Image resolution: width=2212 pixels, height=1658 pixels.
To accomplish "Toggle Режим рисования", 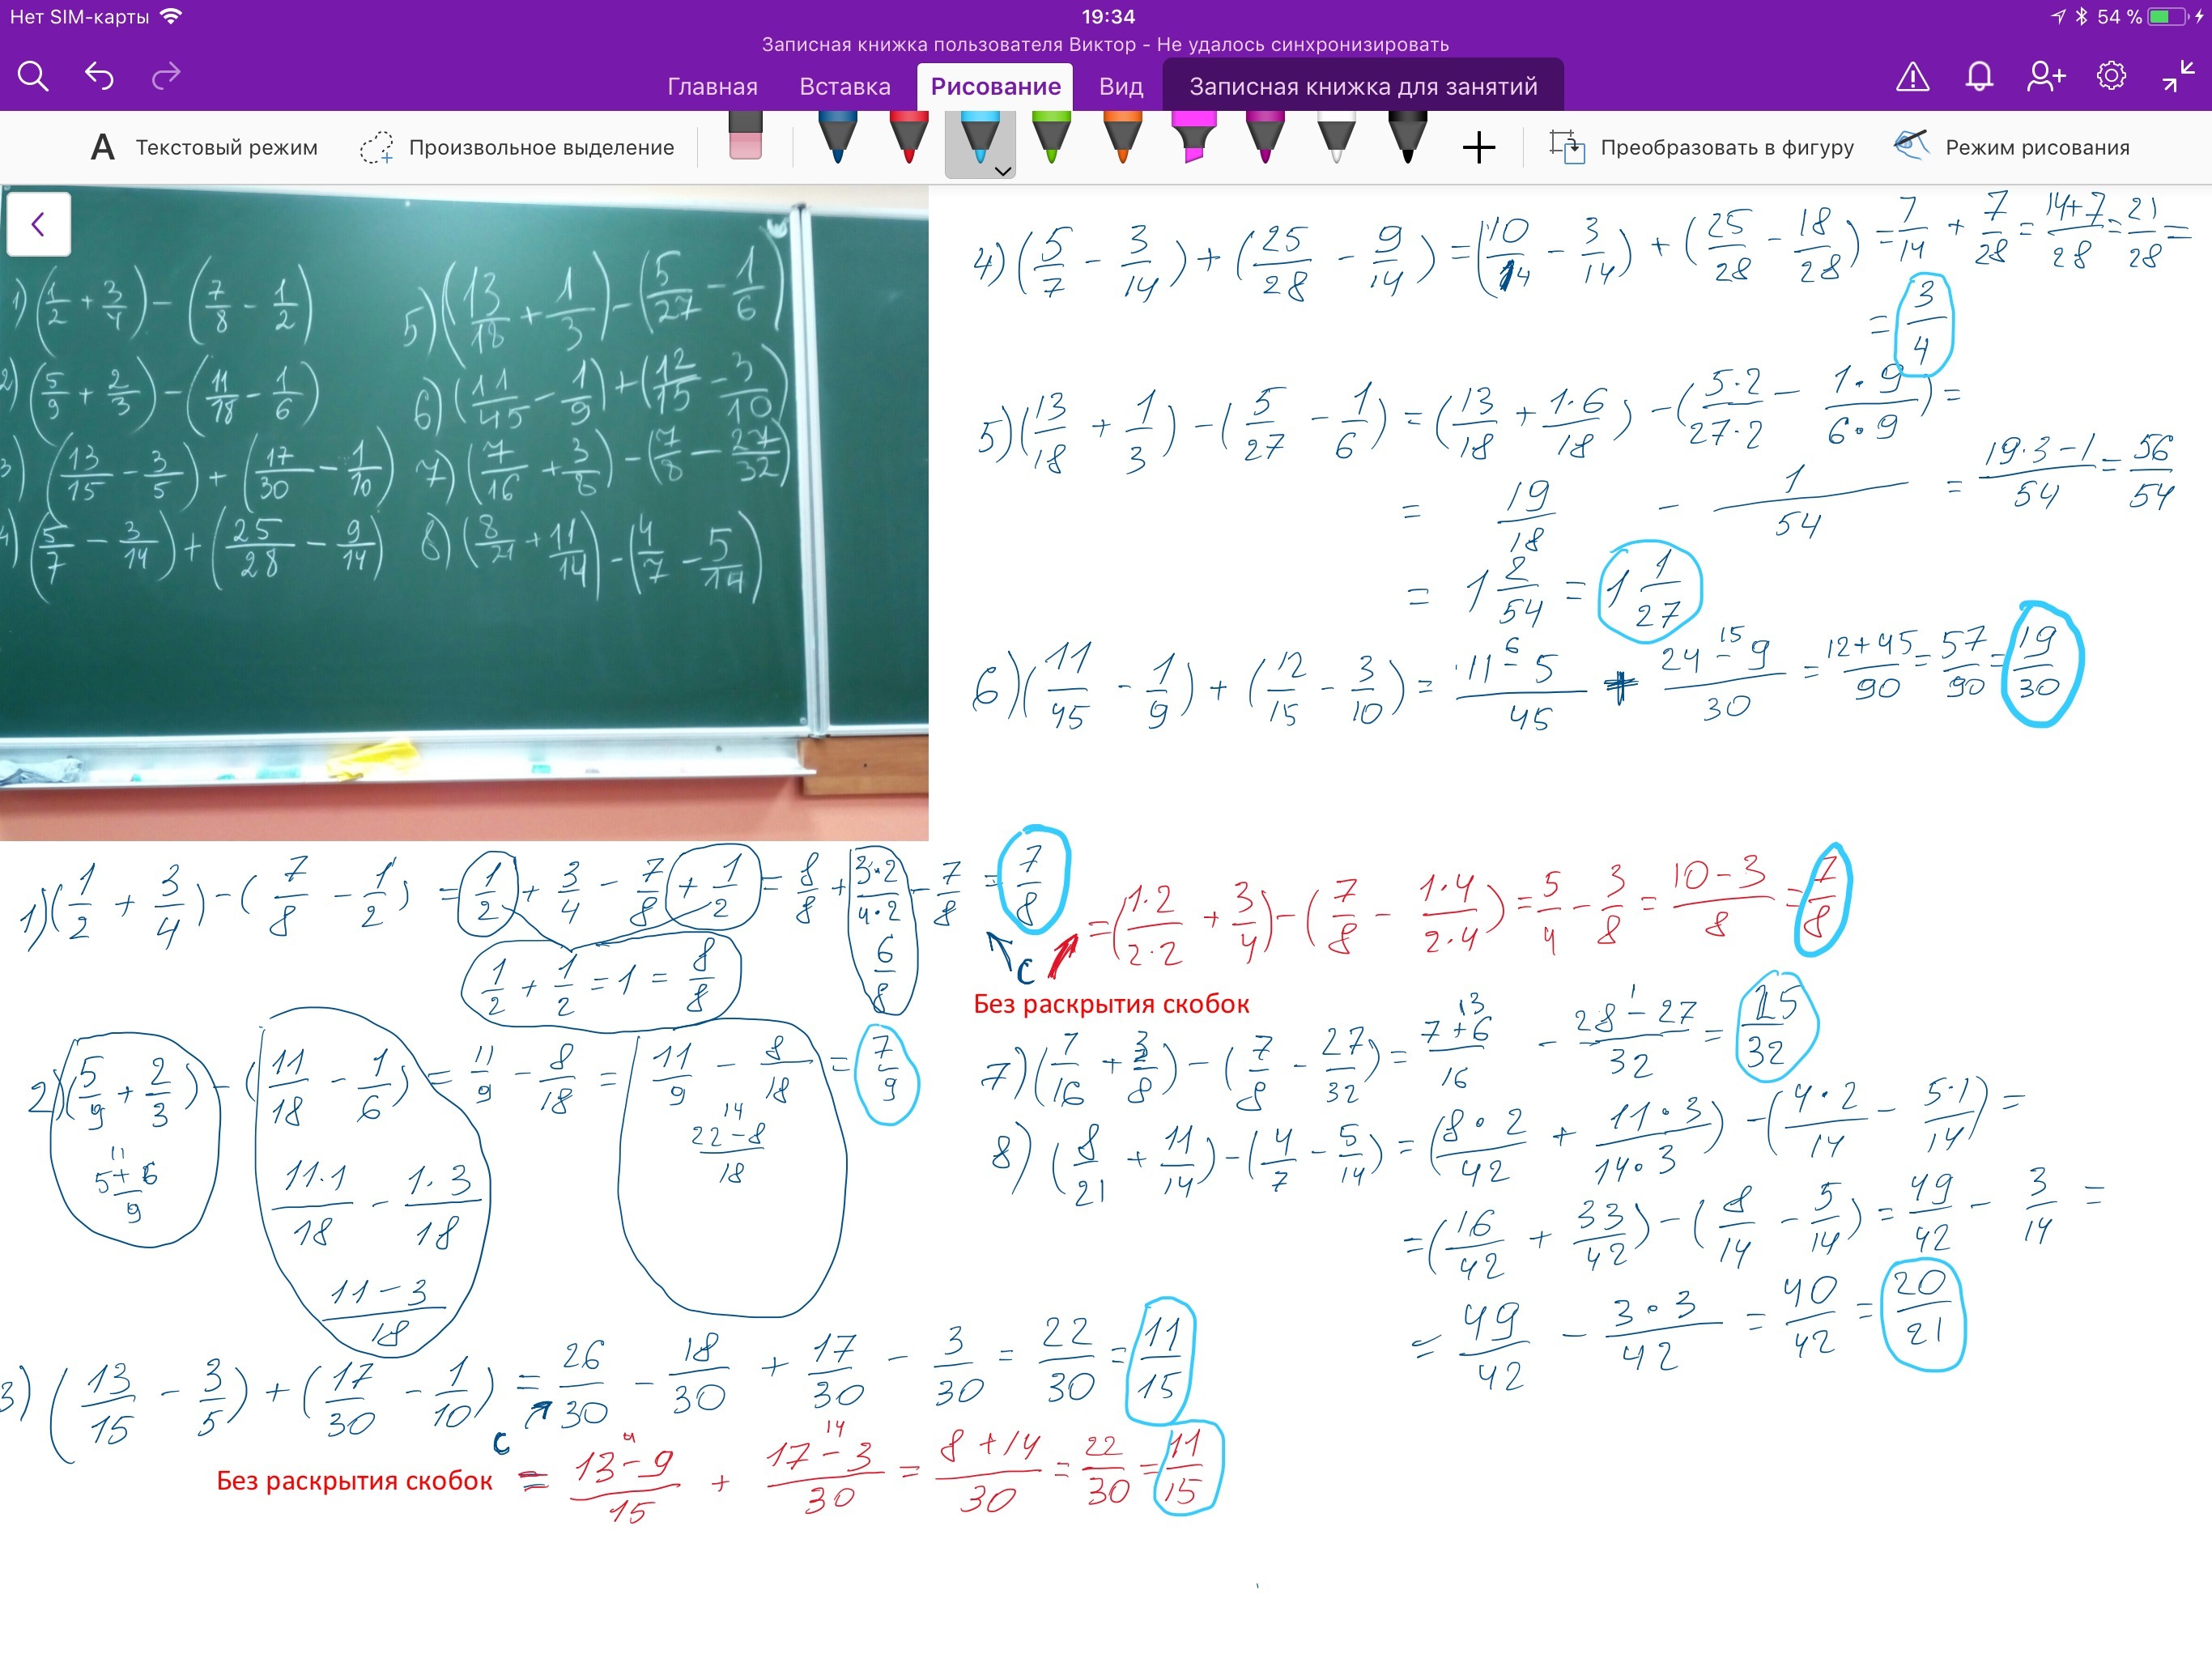I will point(2011,148).
